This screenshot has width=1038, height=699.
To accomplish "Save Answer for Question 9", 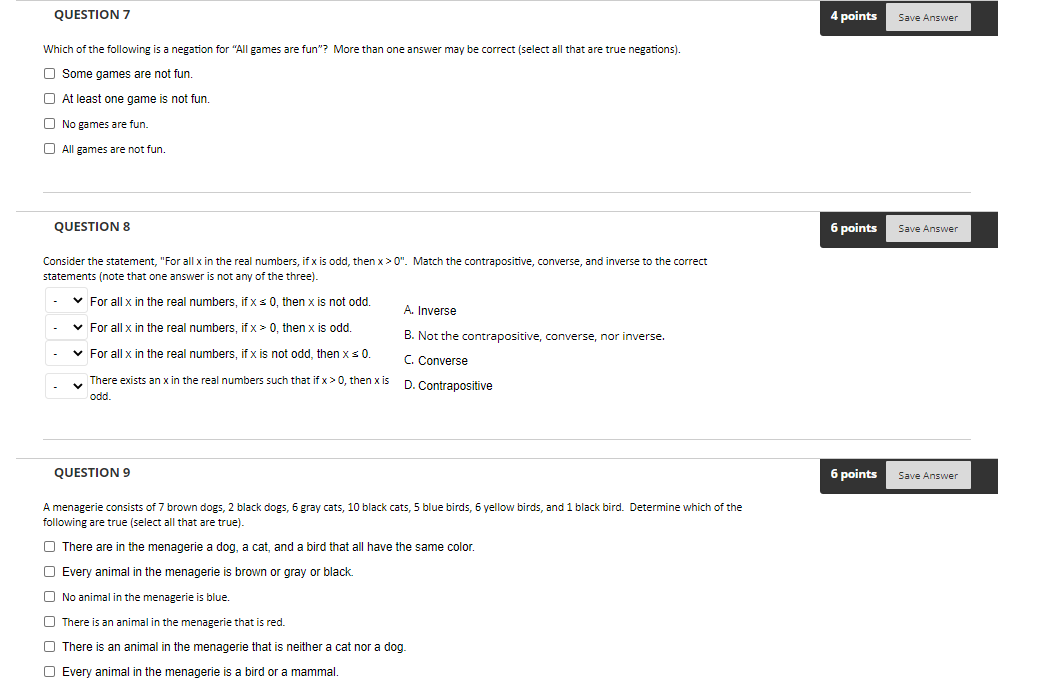I will tap(928, 475).
